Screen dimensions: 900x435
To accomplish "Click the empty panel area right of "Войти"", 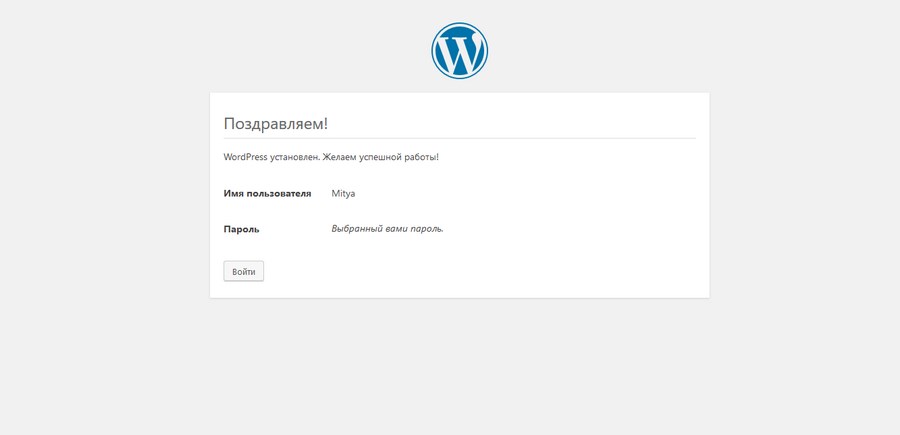I will point(480,271).
